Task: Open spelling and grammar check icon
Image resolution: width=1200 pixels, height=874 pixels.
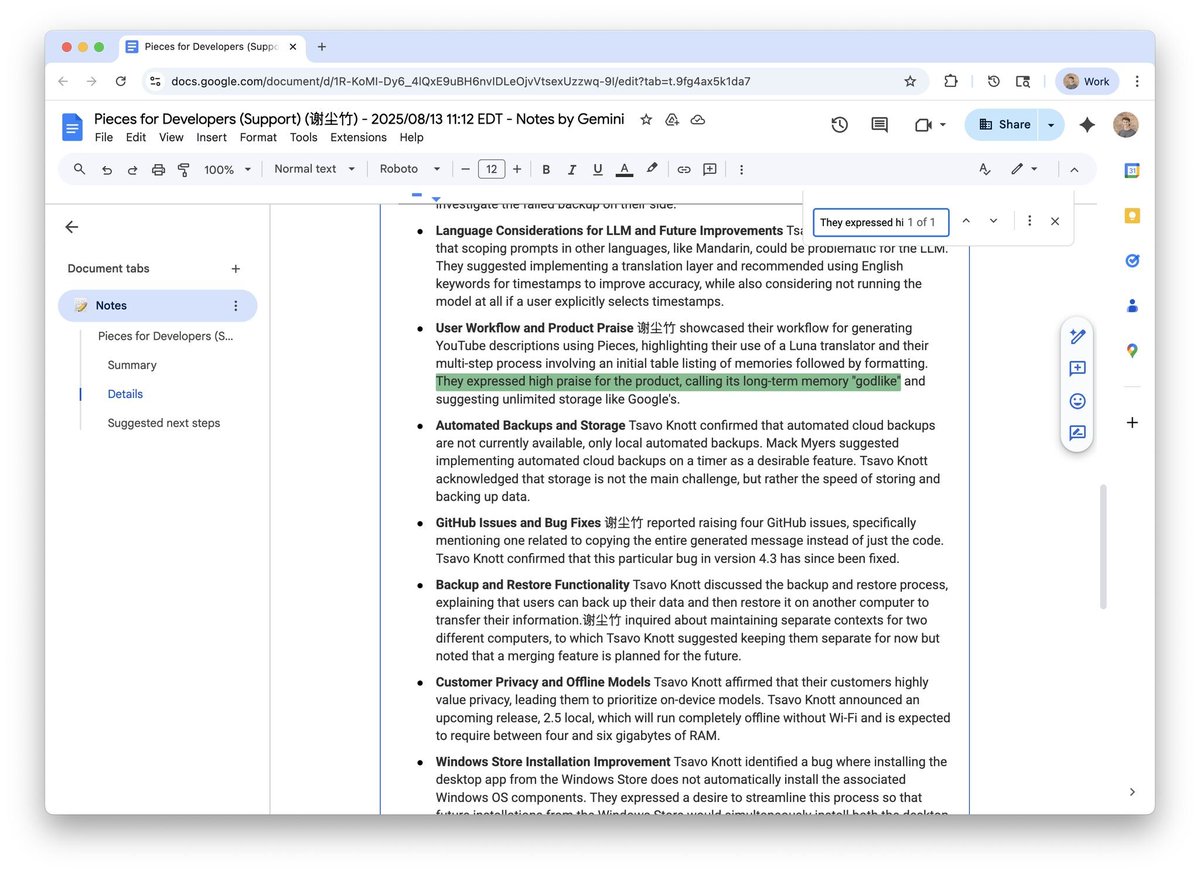Action: tap(985, 170)
